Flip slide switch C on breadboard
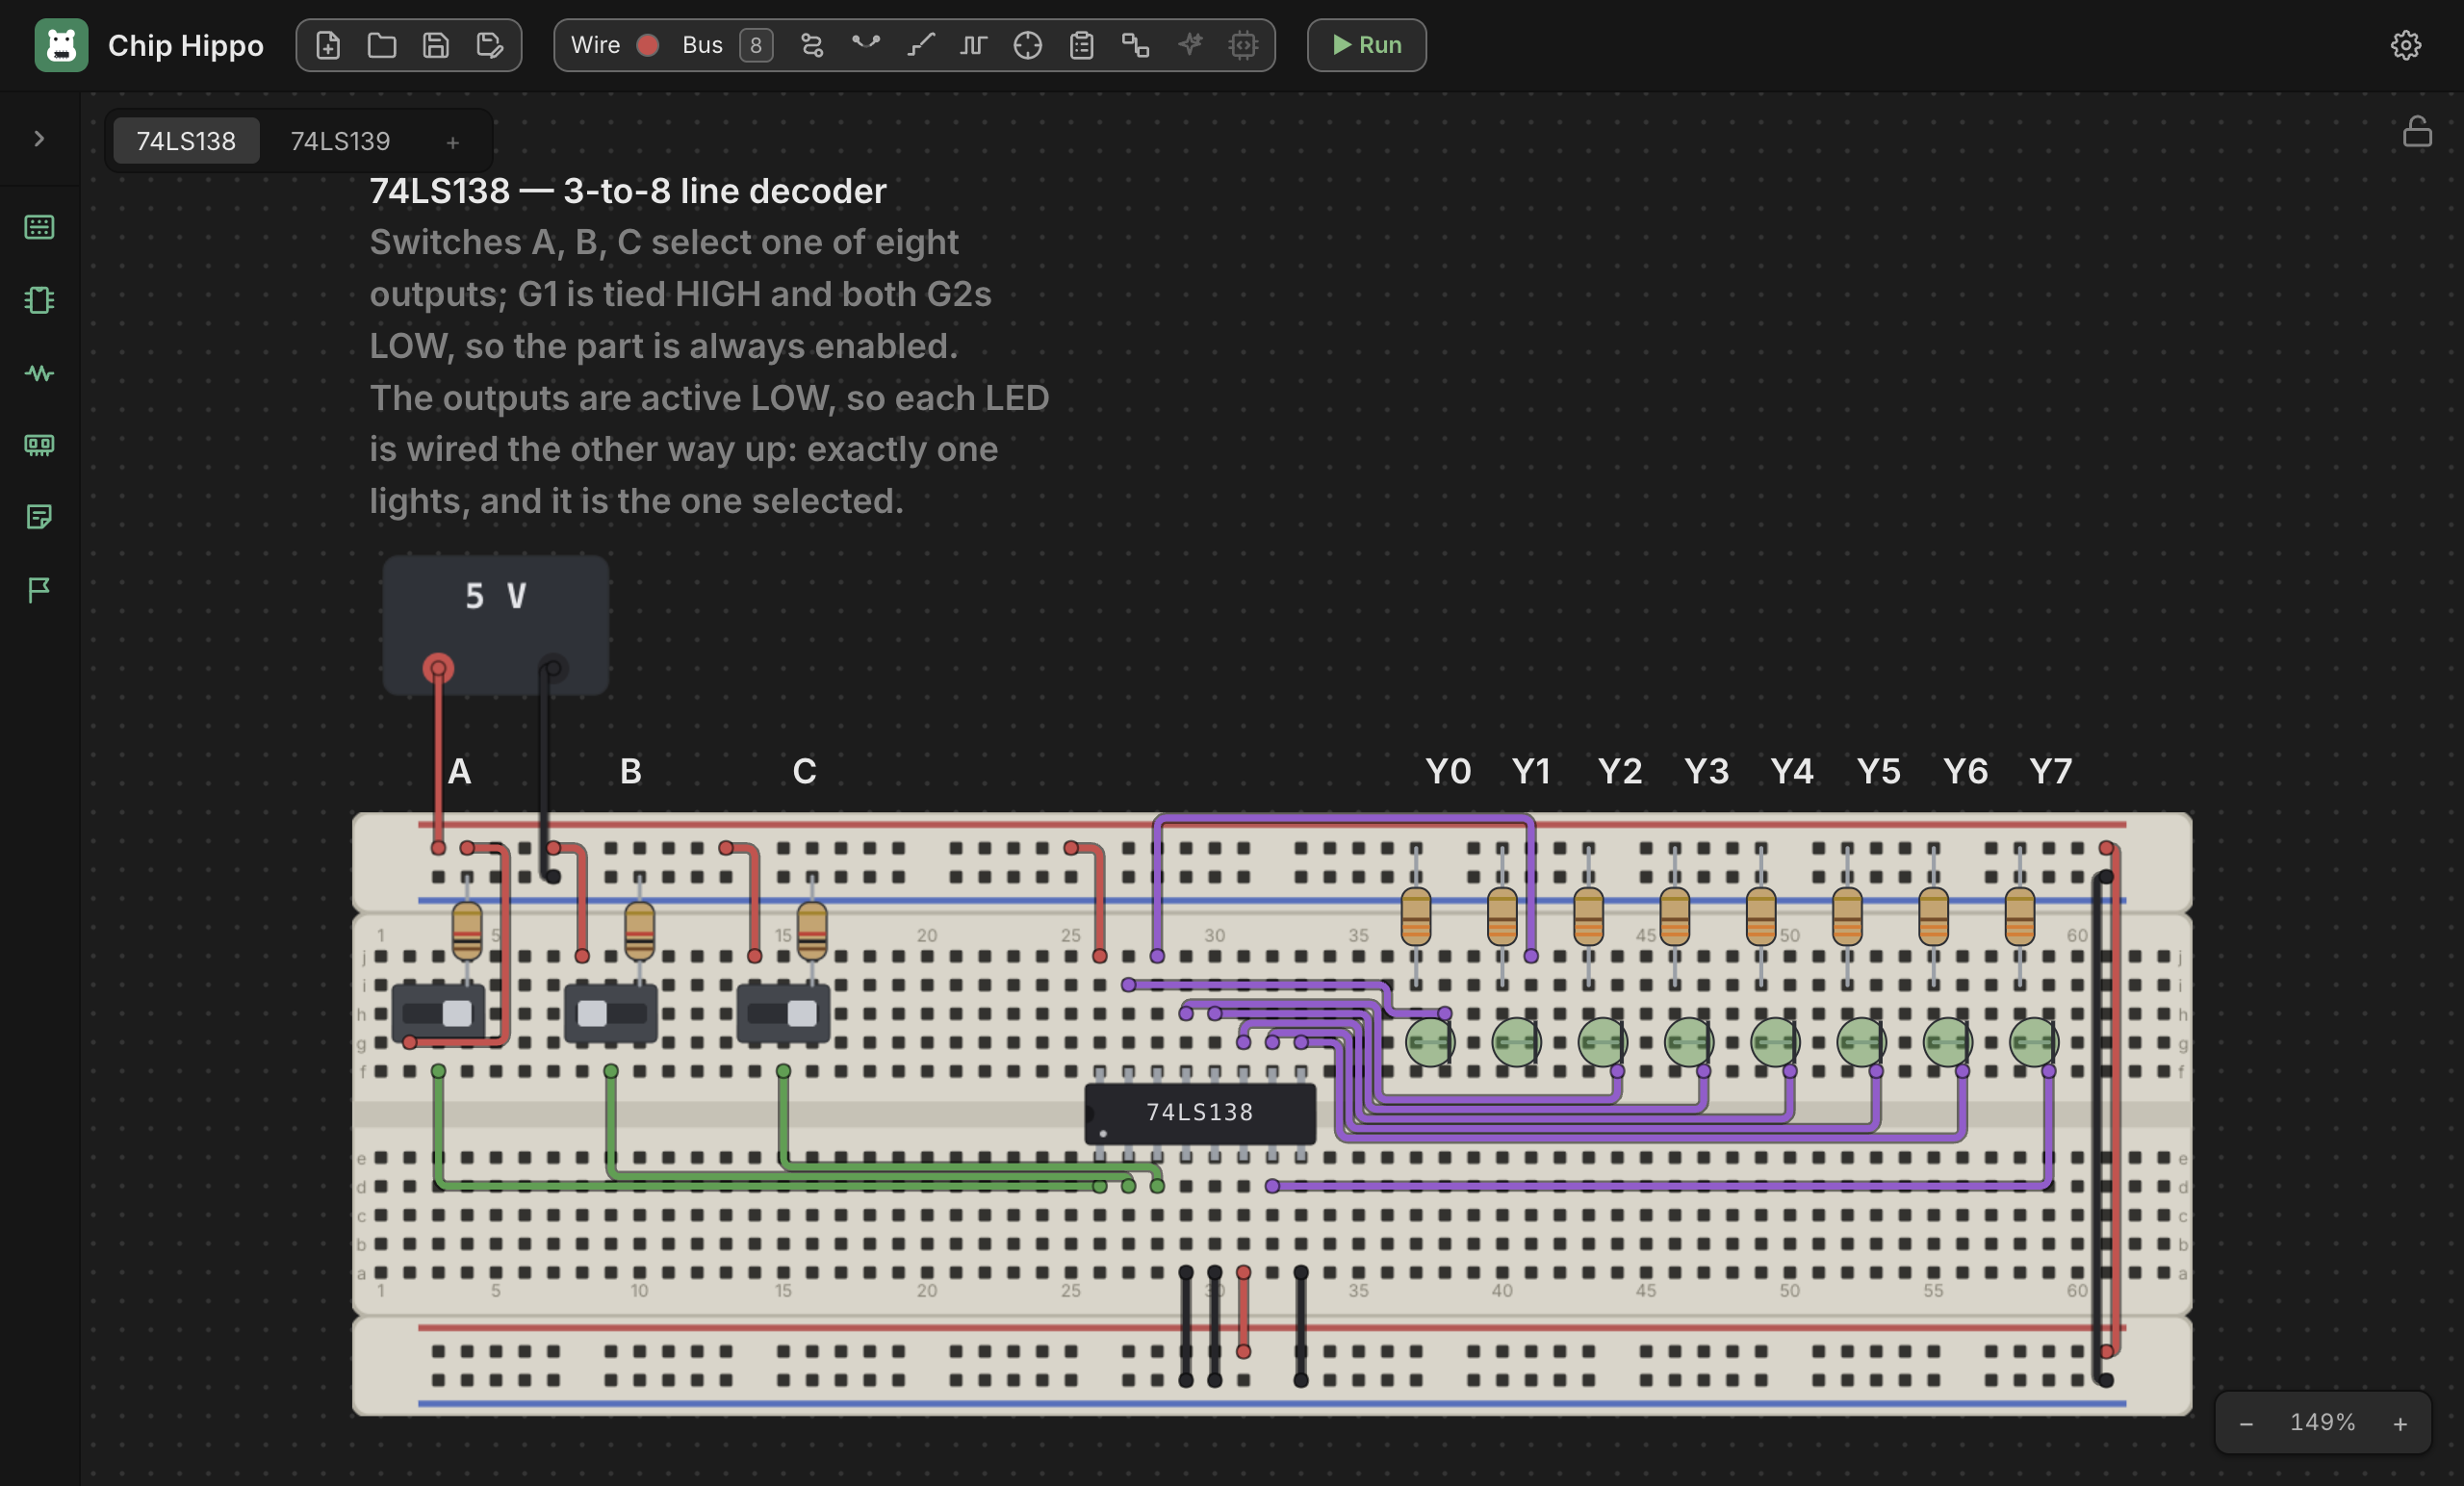 click(783, 1013)
